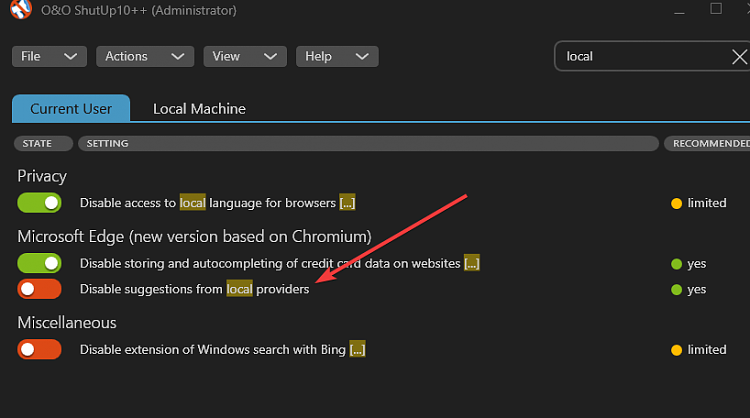Click yes label in credit card row
This screenshot has width=750, height=418.
696,264
